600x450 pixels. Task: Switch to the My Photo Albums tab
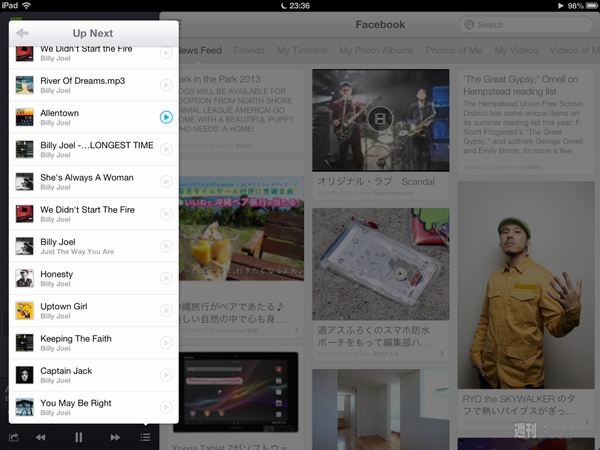coord(377,51)
